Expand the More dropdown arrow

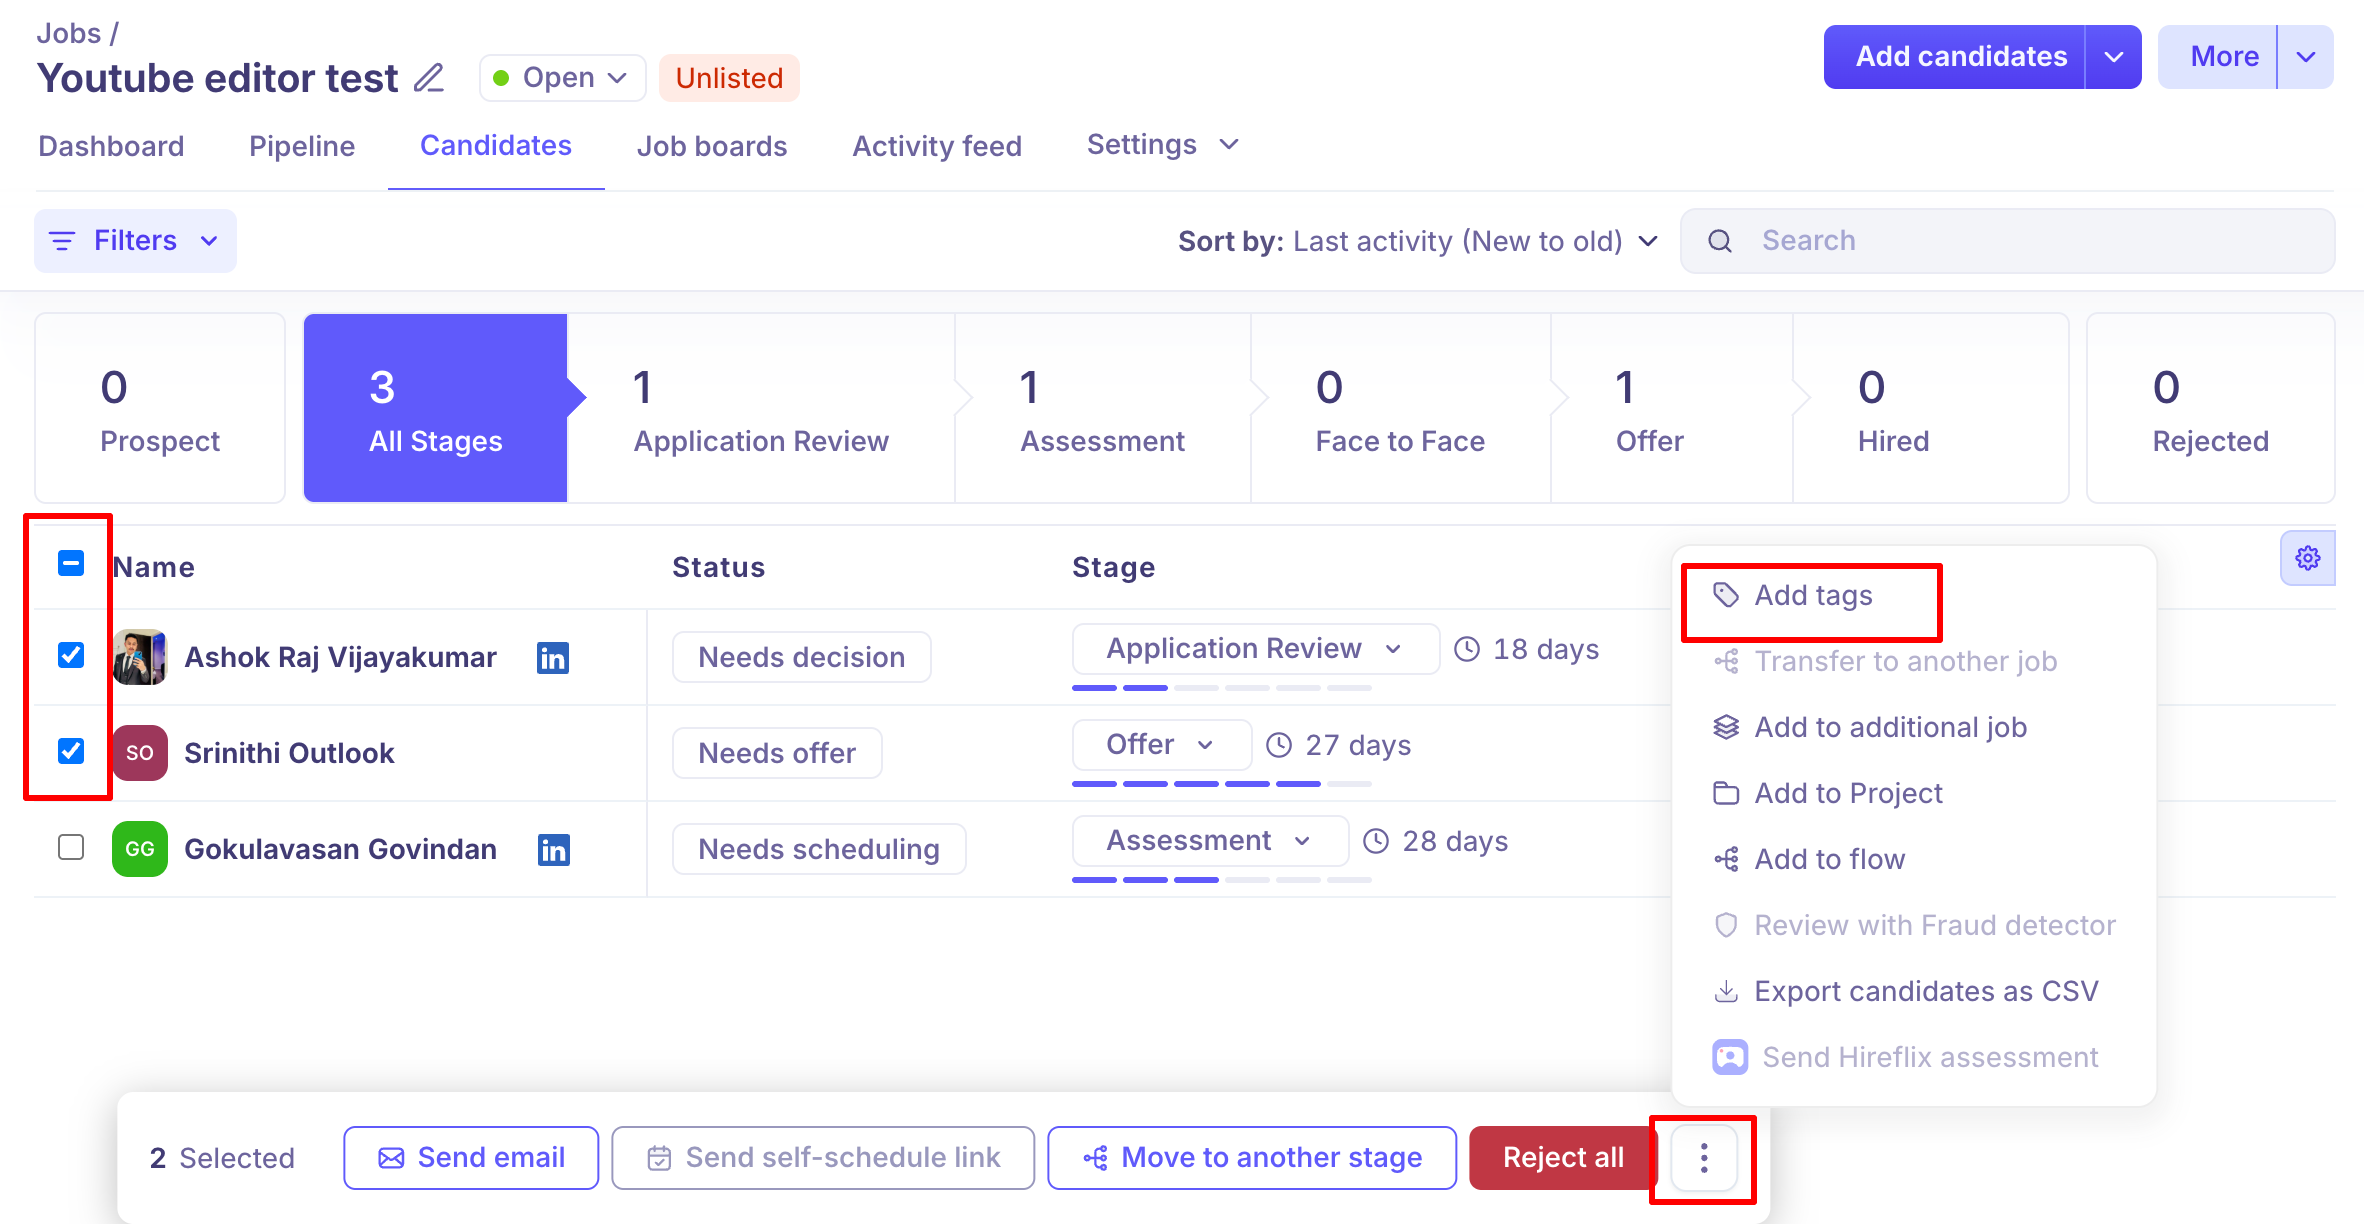pyautogui.click(x=2306, y=57)
